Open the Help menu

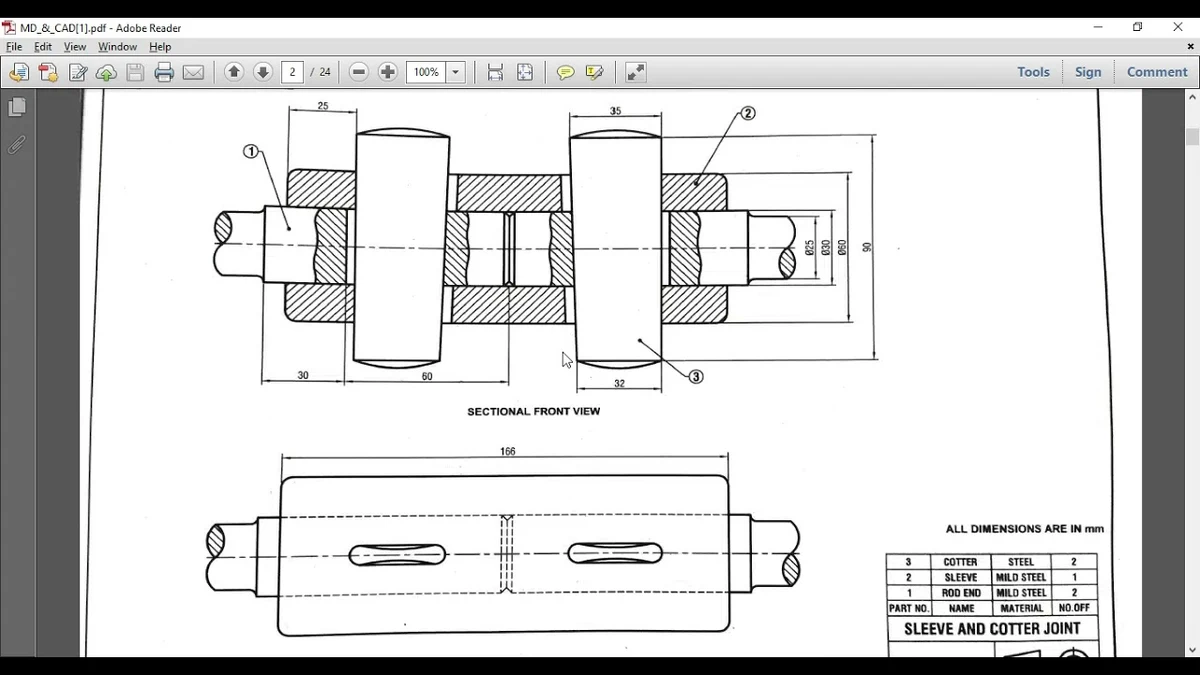pyautogui.click(x=160, y=47)
